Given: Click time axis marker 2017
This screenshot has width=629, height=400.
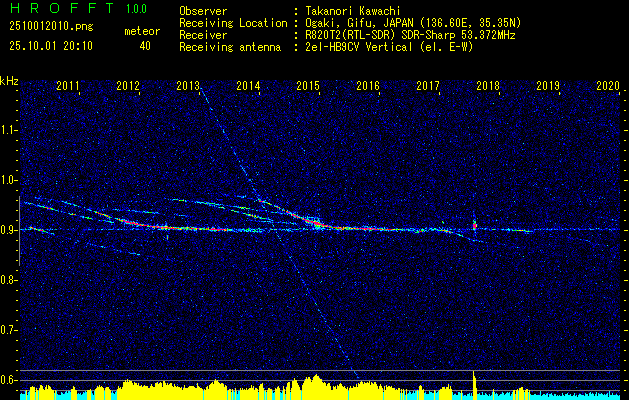Looking at the screenshot, I should click(x=428, y=85).
